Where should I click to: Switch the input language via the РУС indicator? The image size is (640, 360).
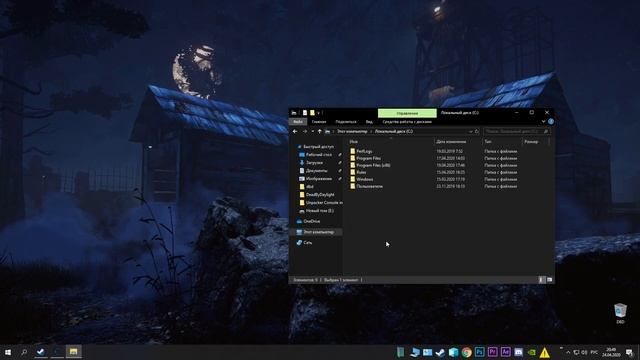coord(594,352)
